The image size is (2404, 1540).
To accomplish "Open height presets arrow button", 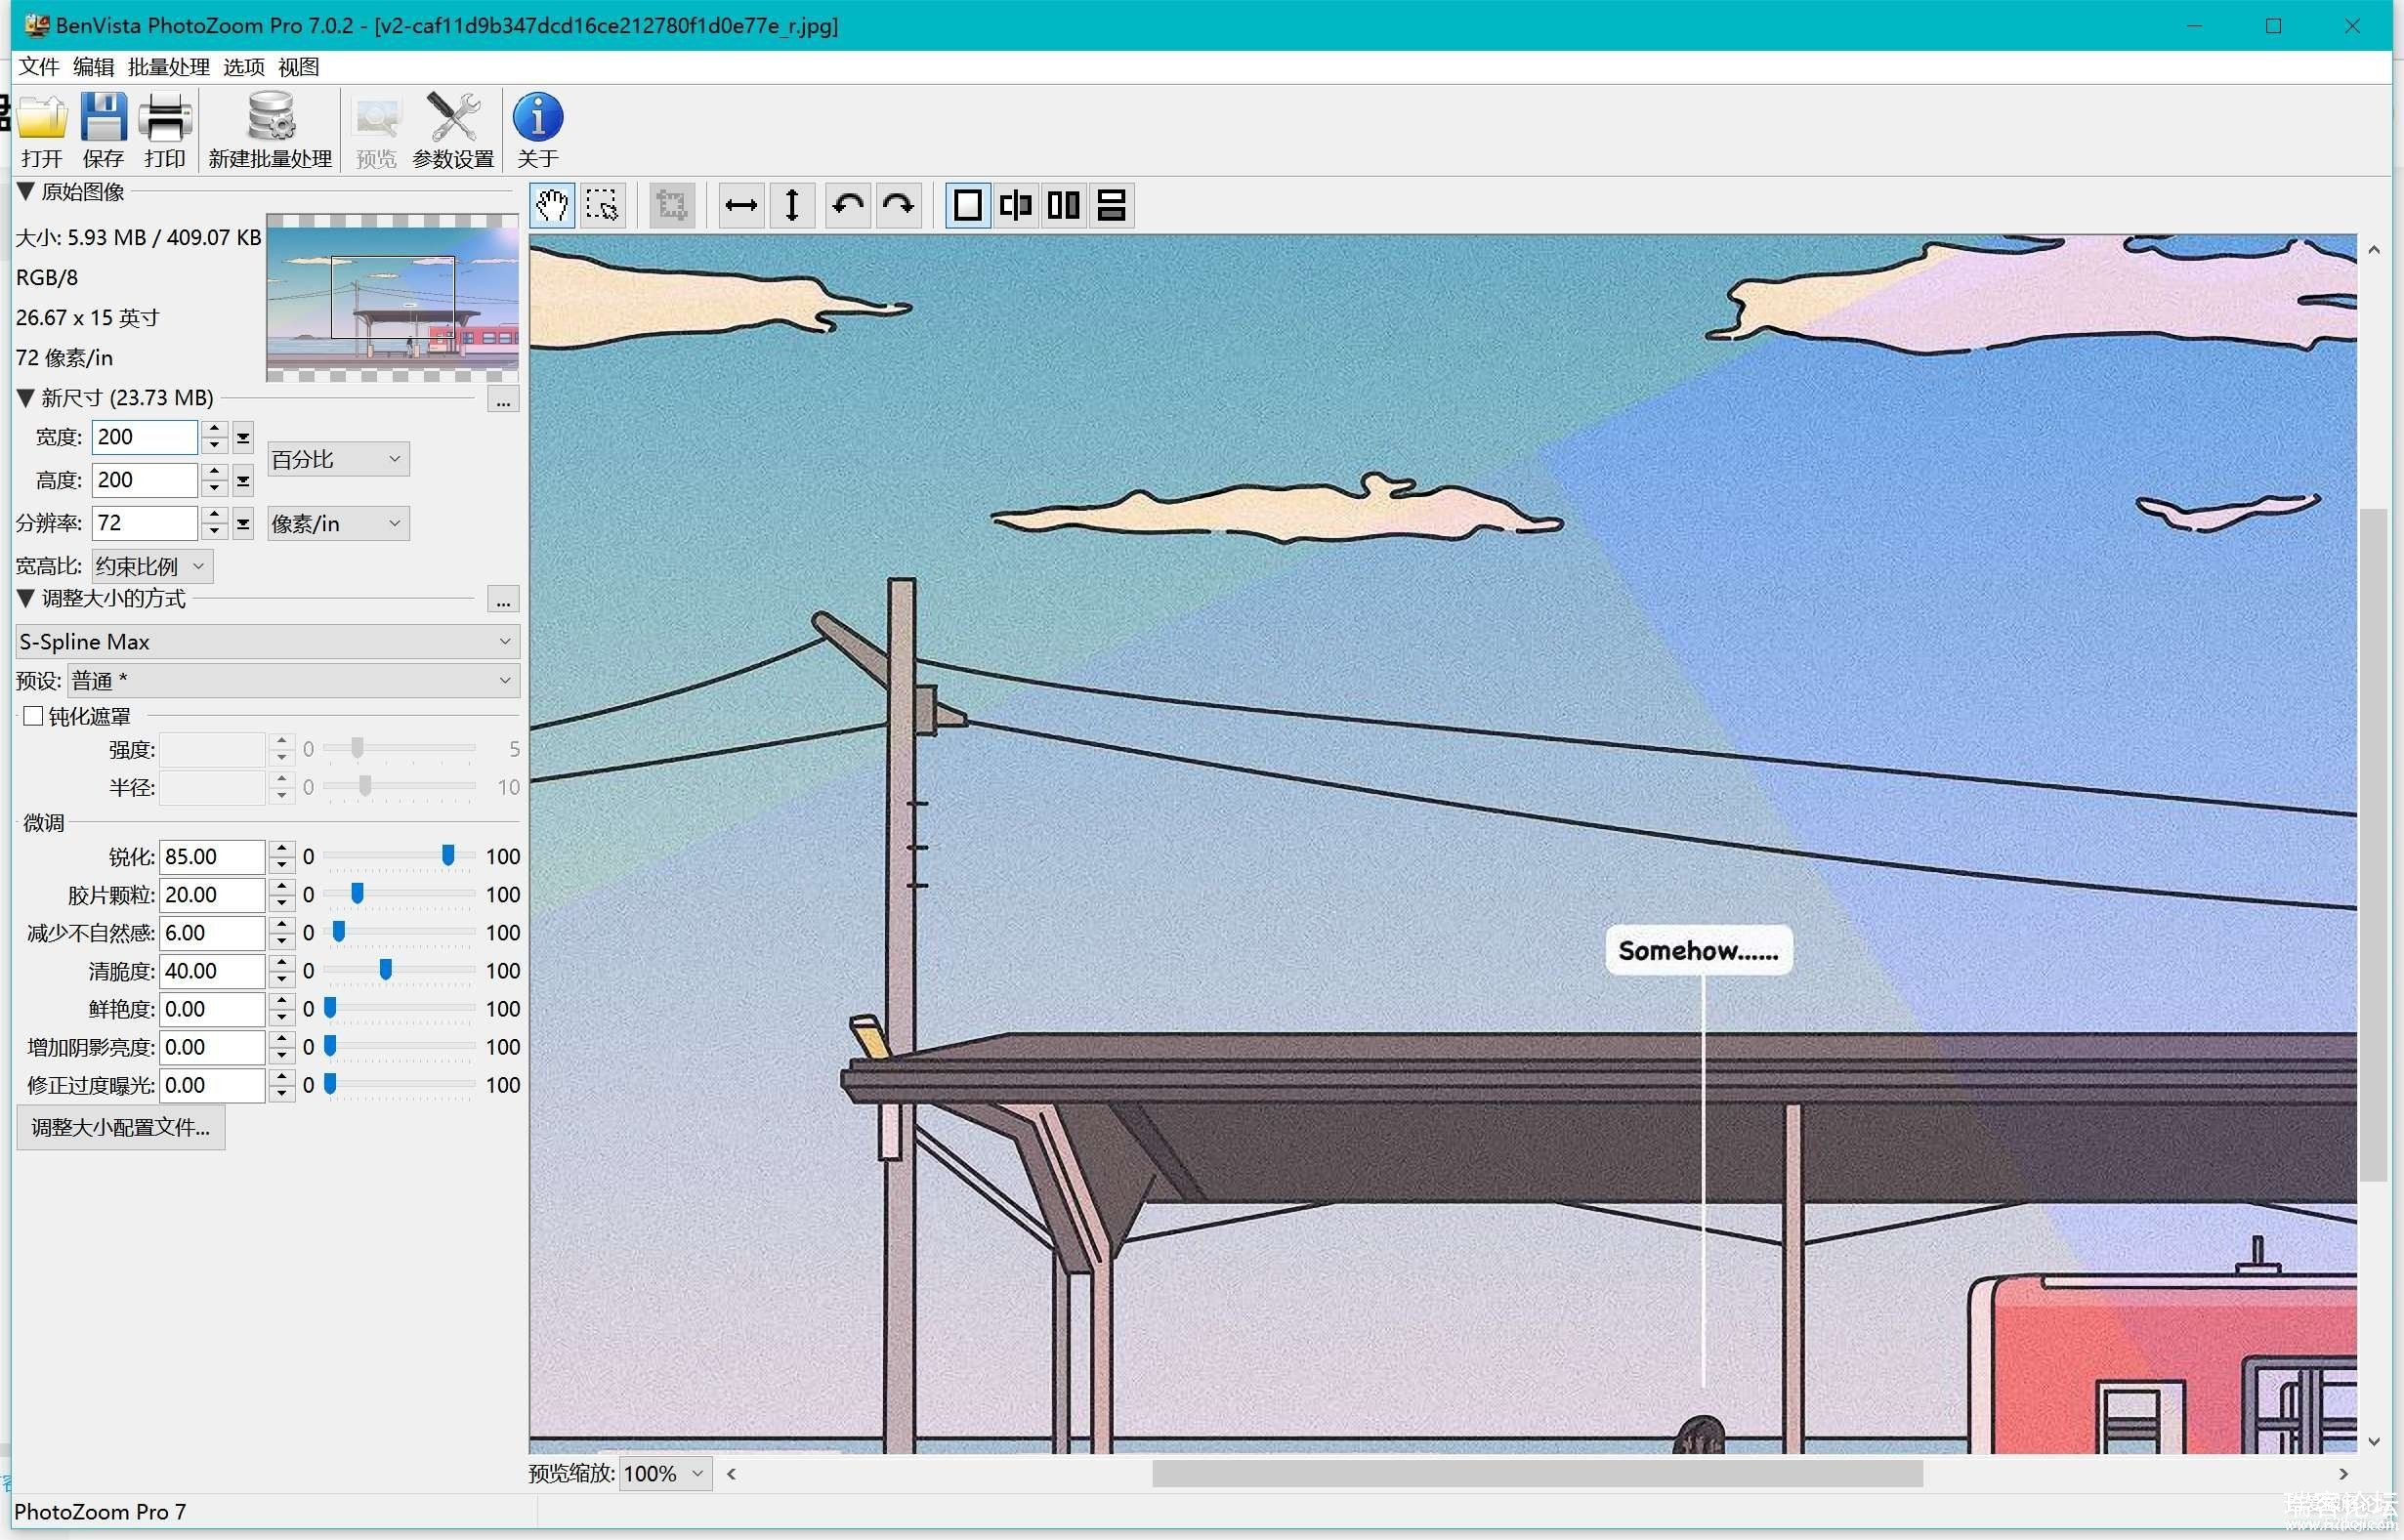I will pyautogui.click(x=243, y=481).
